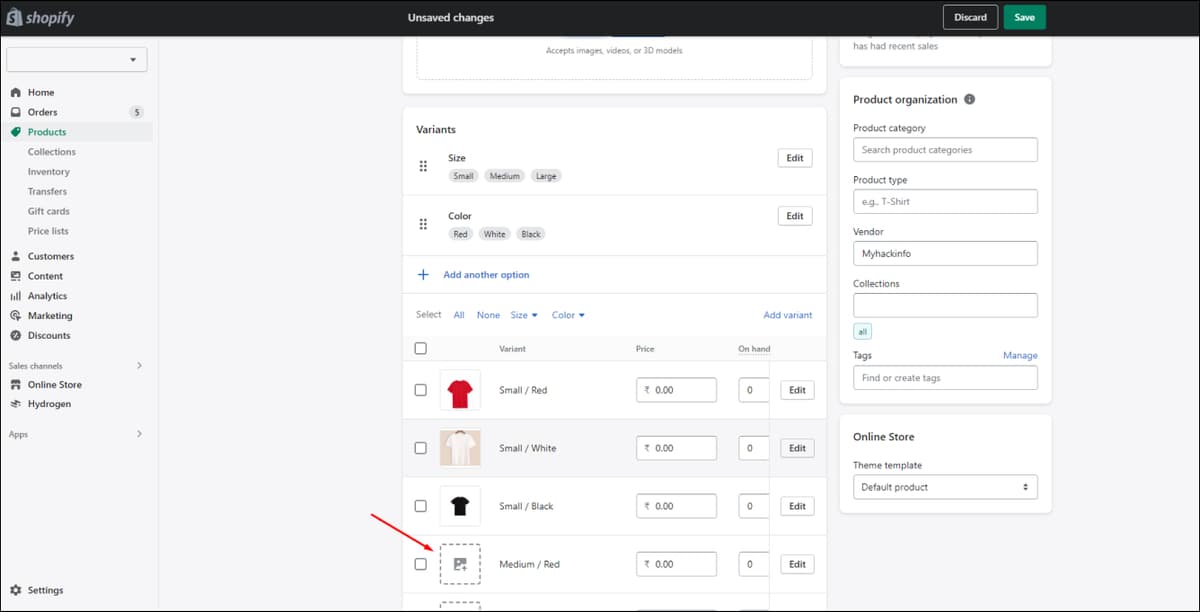This screenshot has width=1200, height=612.
Task: Open Collections under Products
Action: click(x=52, y=152)
